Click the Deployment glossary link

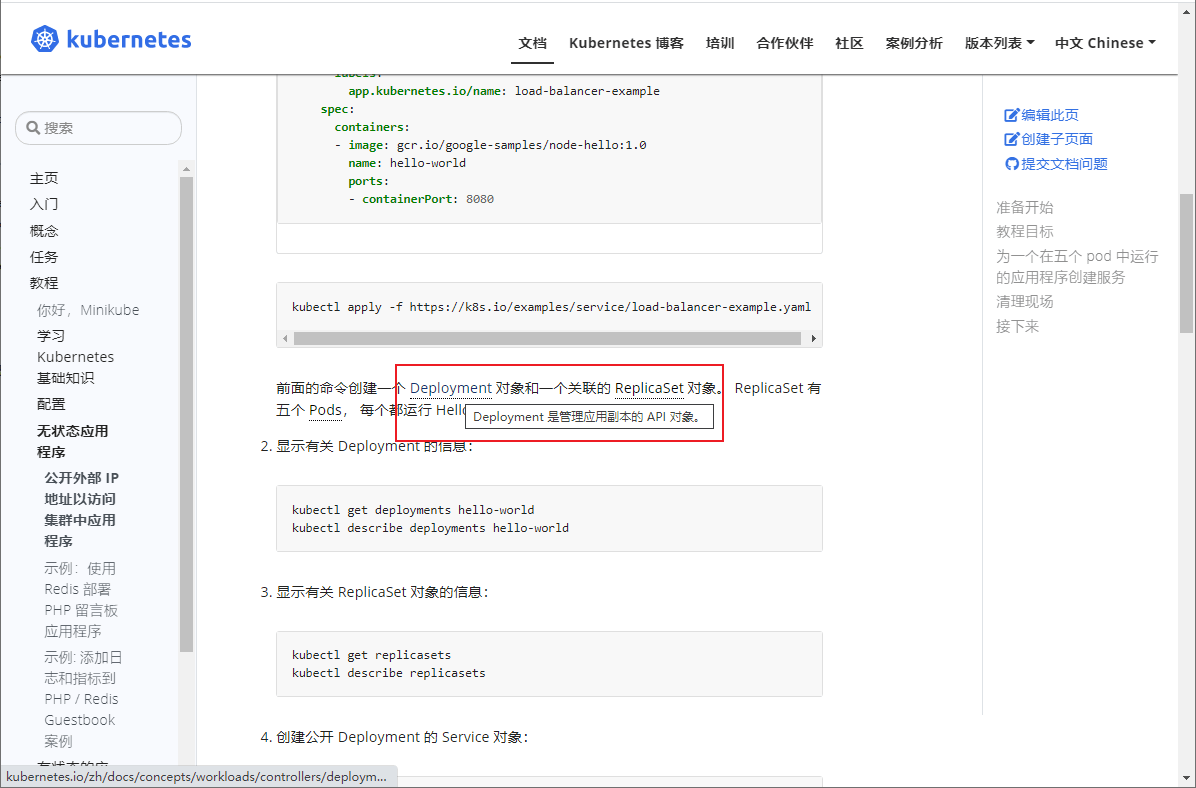point(451,388)
